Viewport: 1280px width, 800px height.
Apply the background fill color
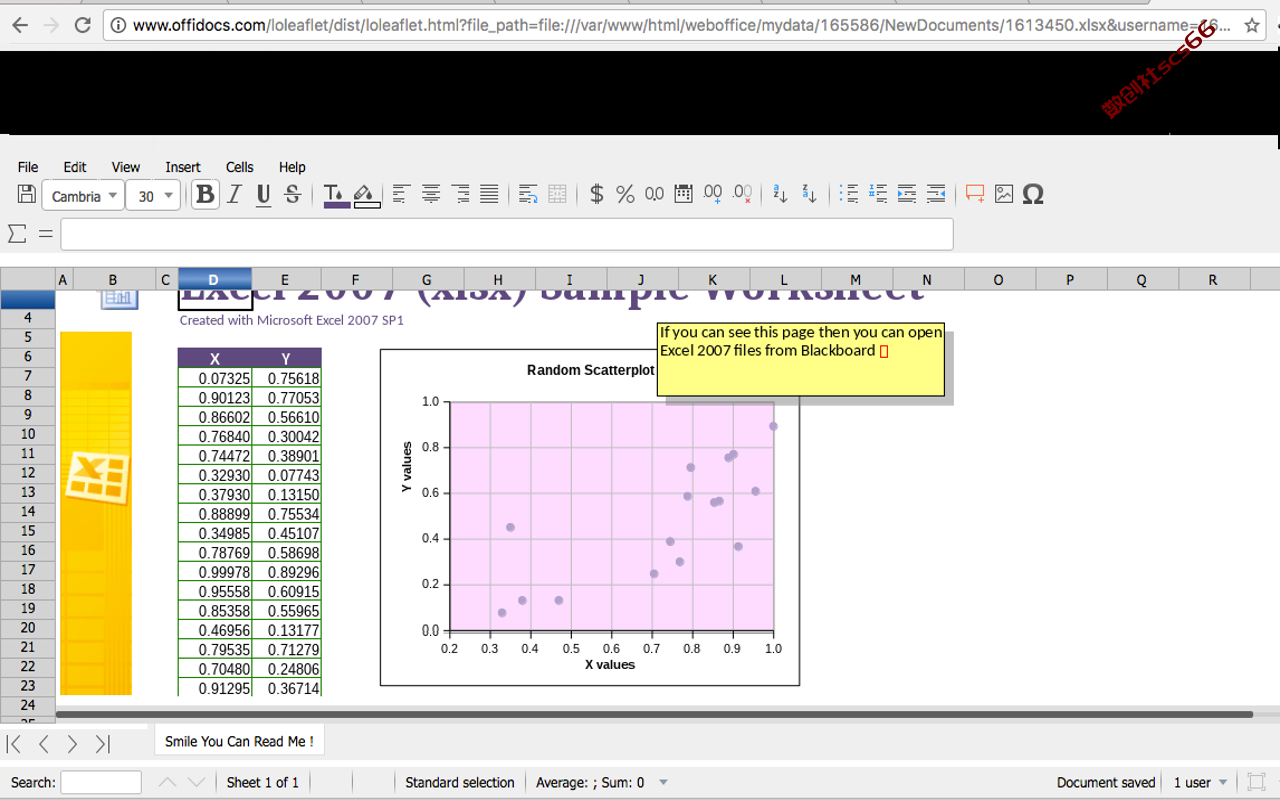(x=366, y=194)
